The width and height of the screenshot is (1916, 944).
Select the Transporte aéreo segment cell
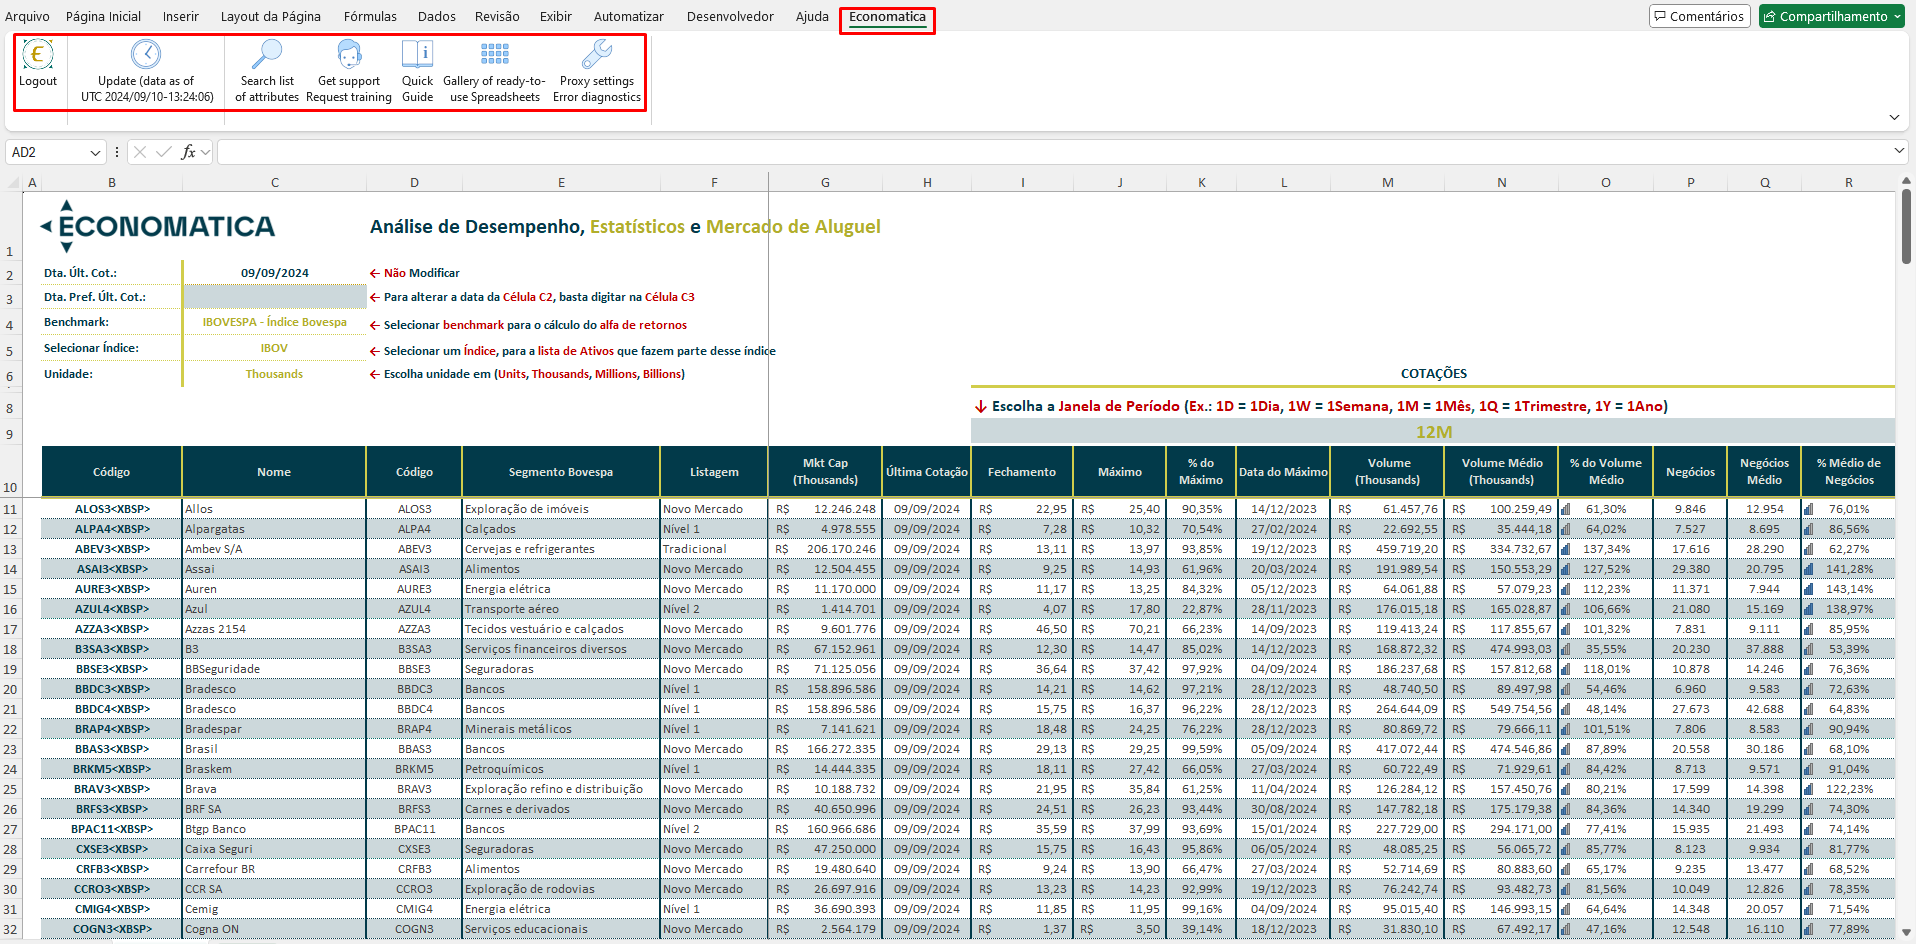[560, 609]
